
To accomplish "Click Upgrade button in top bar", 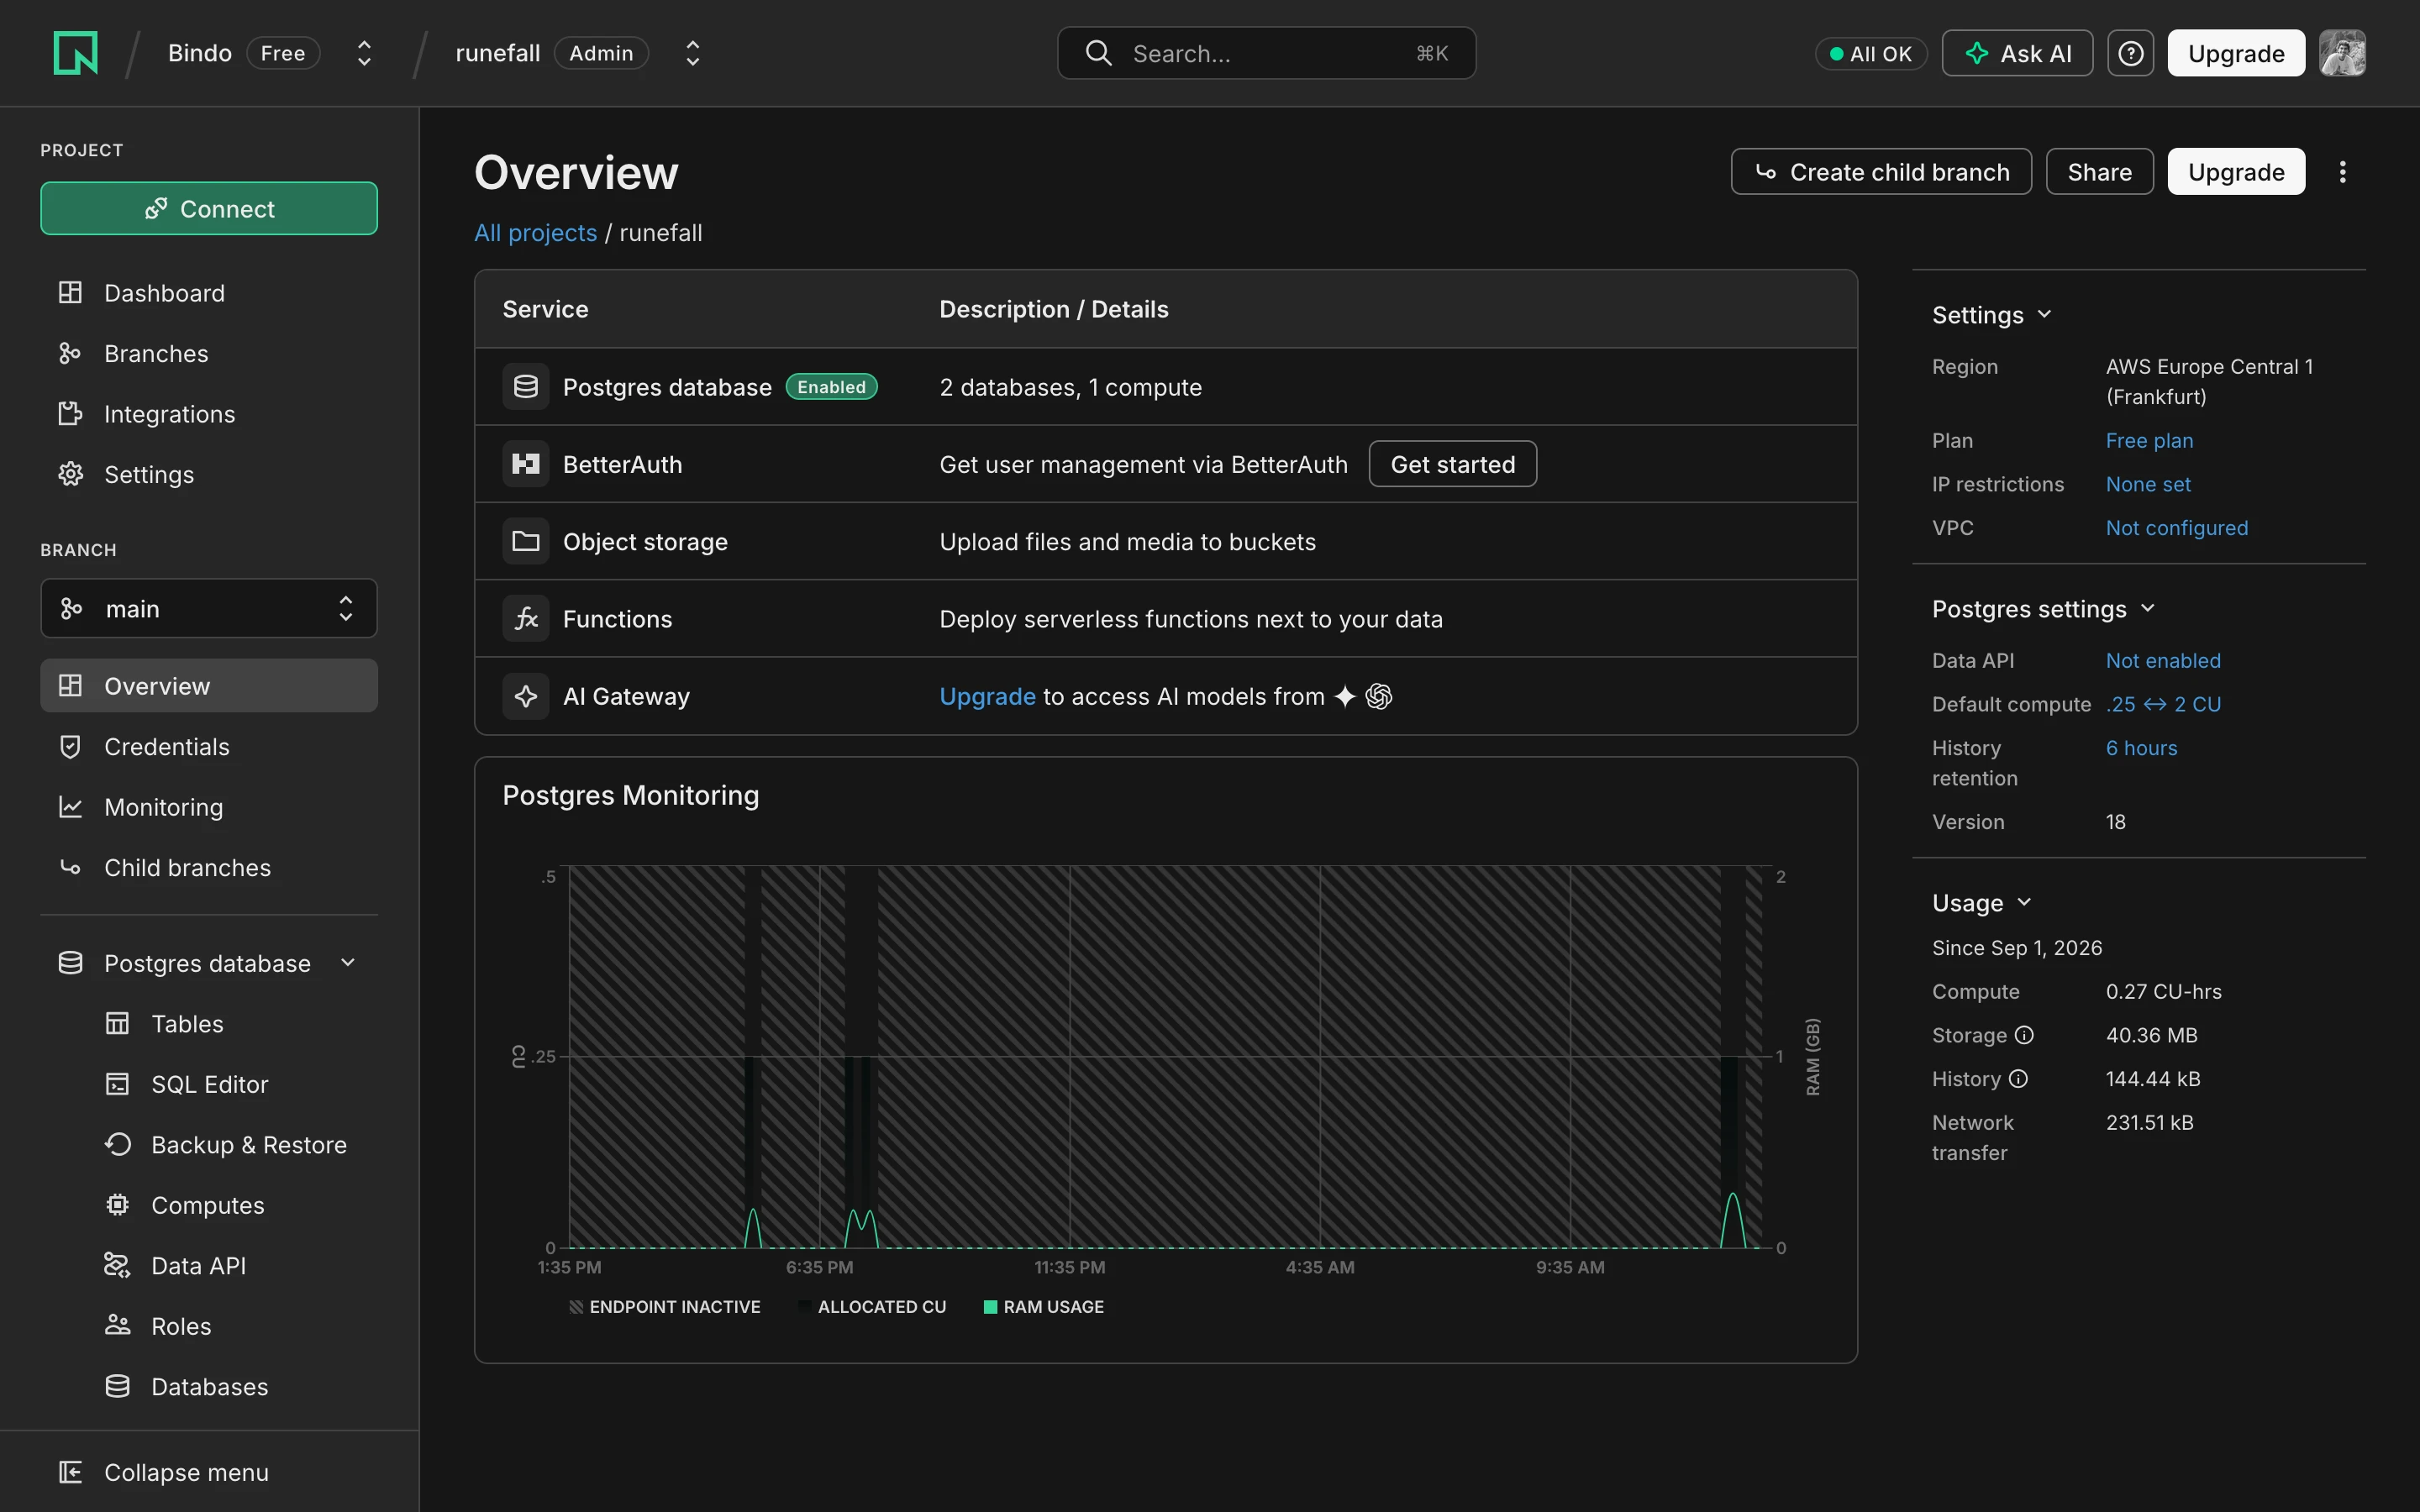I will (x=2236, y=53).
